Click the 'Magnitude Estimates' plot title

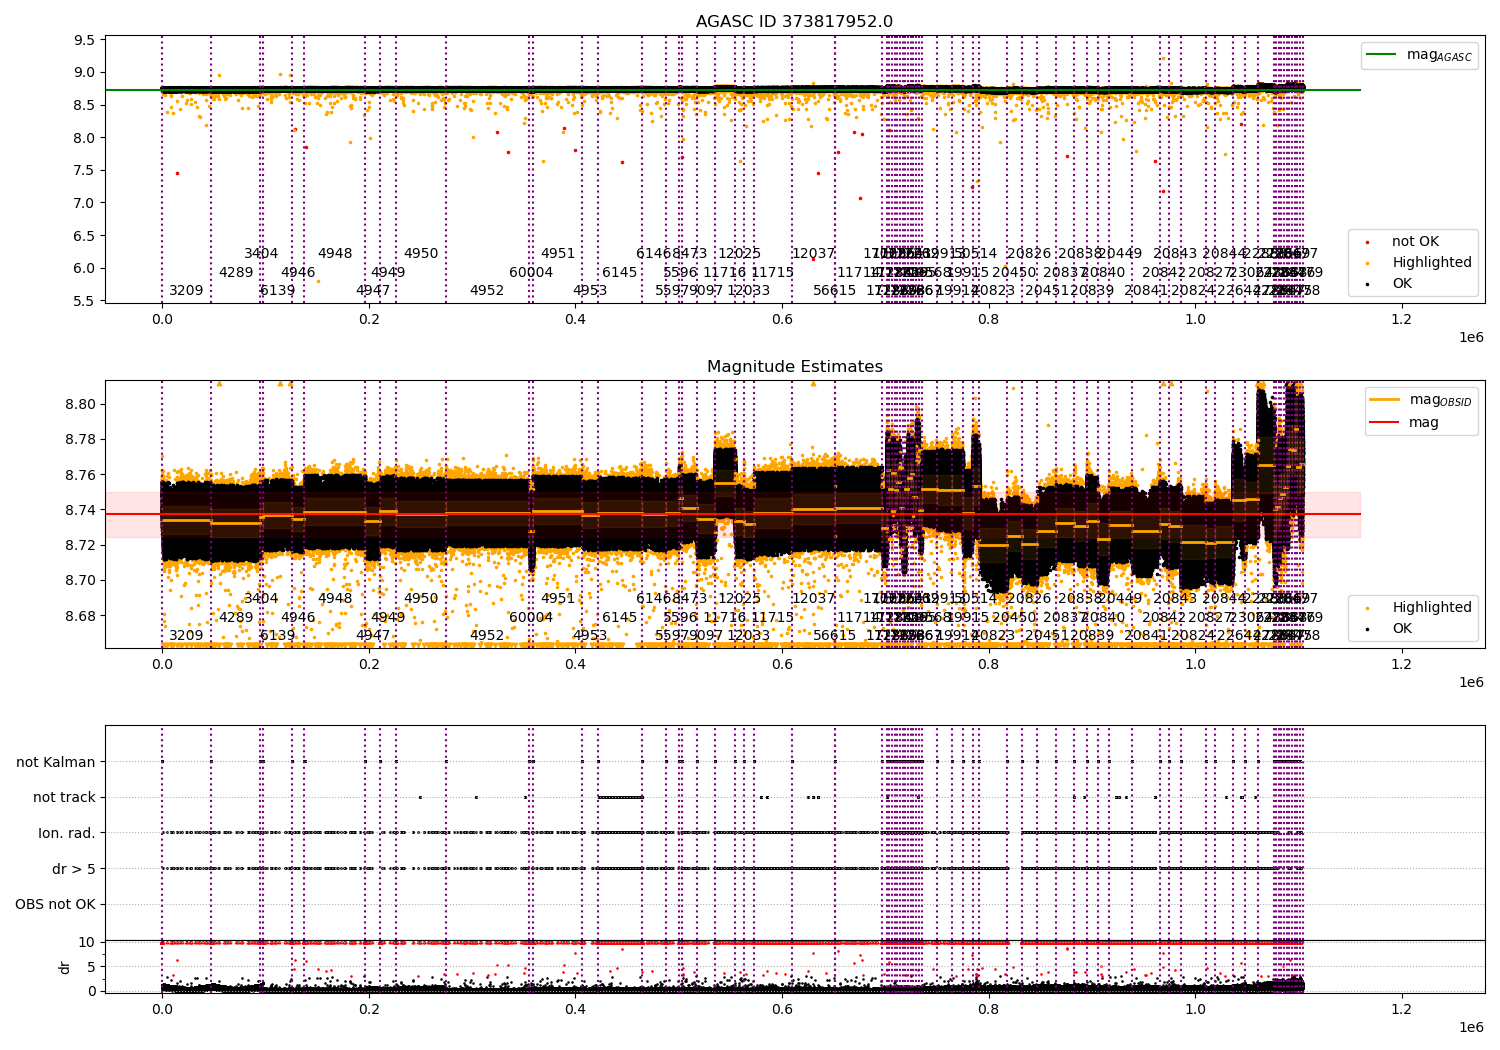794,367
